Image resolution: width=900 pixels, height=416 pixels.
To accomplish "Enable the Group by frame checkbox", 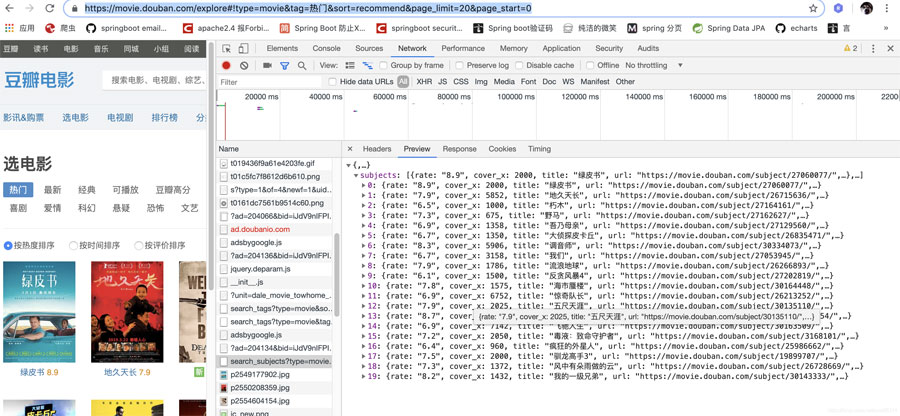I will tap(383, 65).
